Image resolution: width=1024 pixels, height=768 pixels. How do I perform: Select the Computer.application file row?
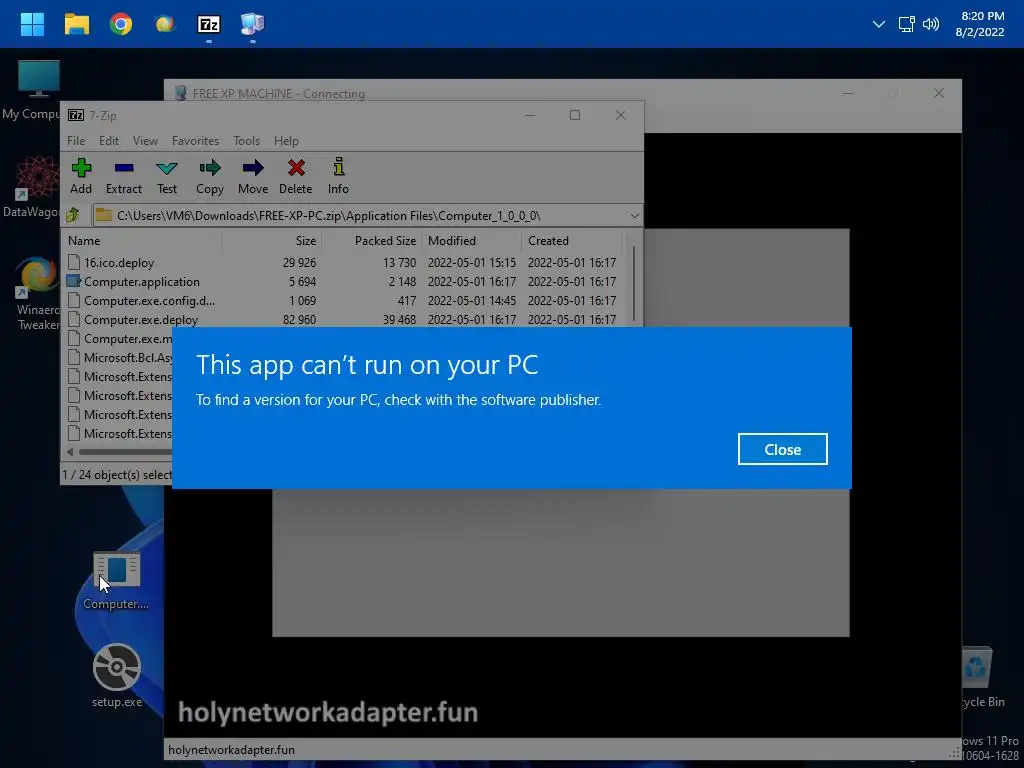pos(343,281)
